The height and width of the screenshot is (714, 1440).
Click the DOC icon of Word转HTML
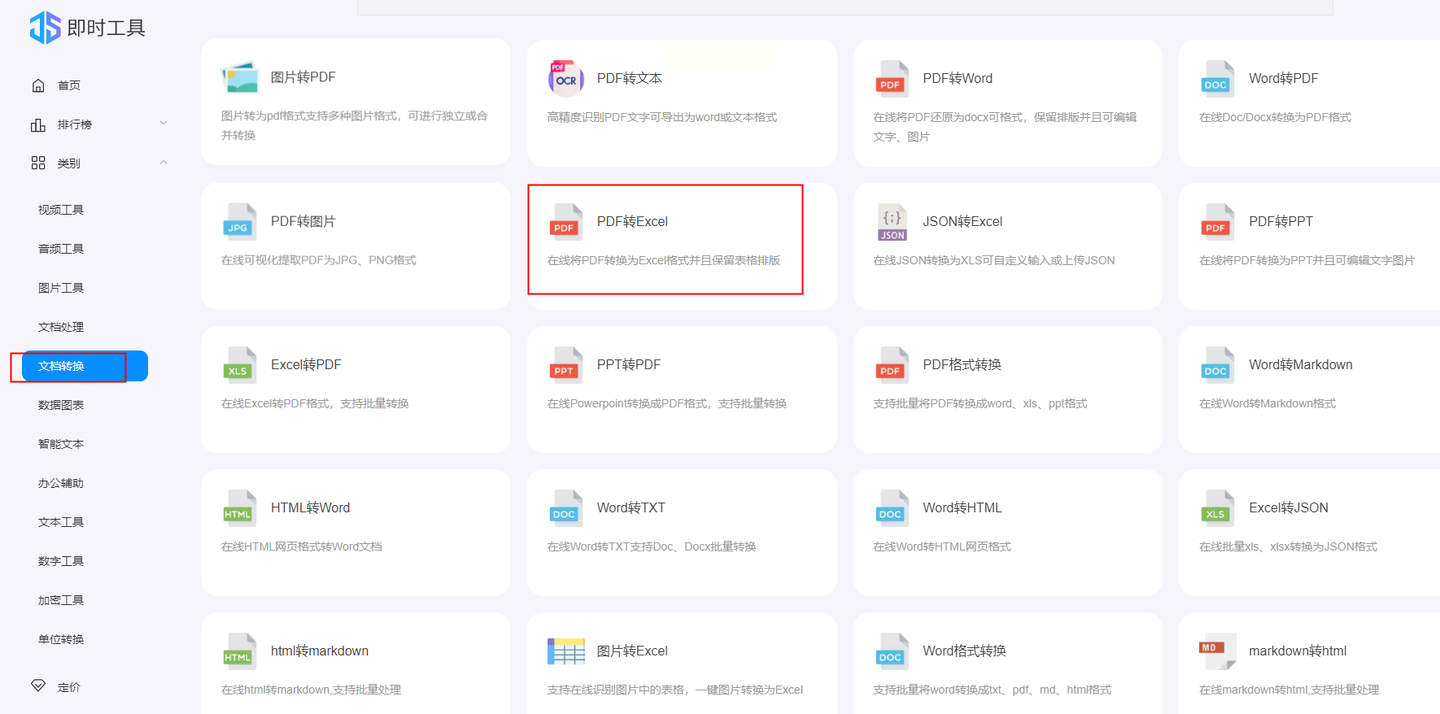tap(892, 507)
